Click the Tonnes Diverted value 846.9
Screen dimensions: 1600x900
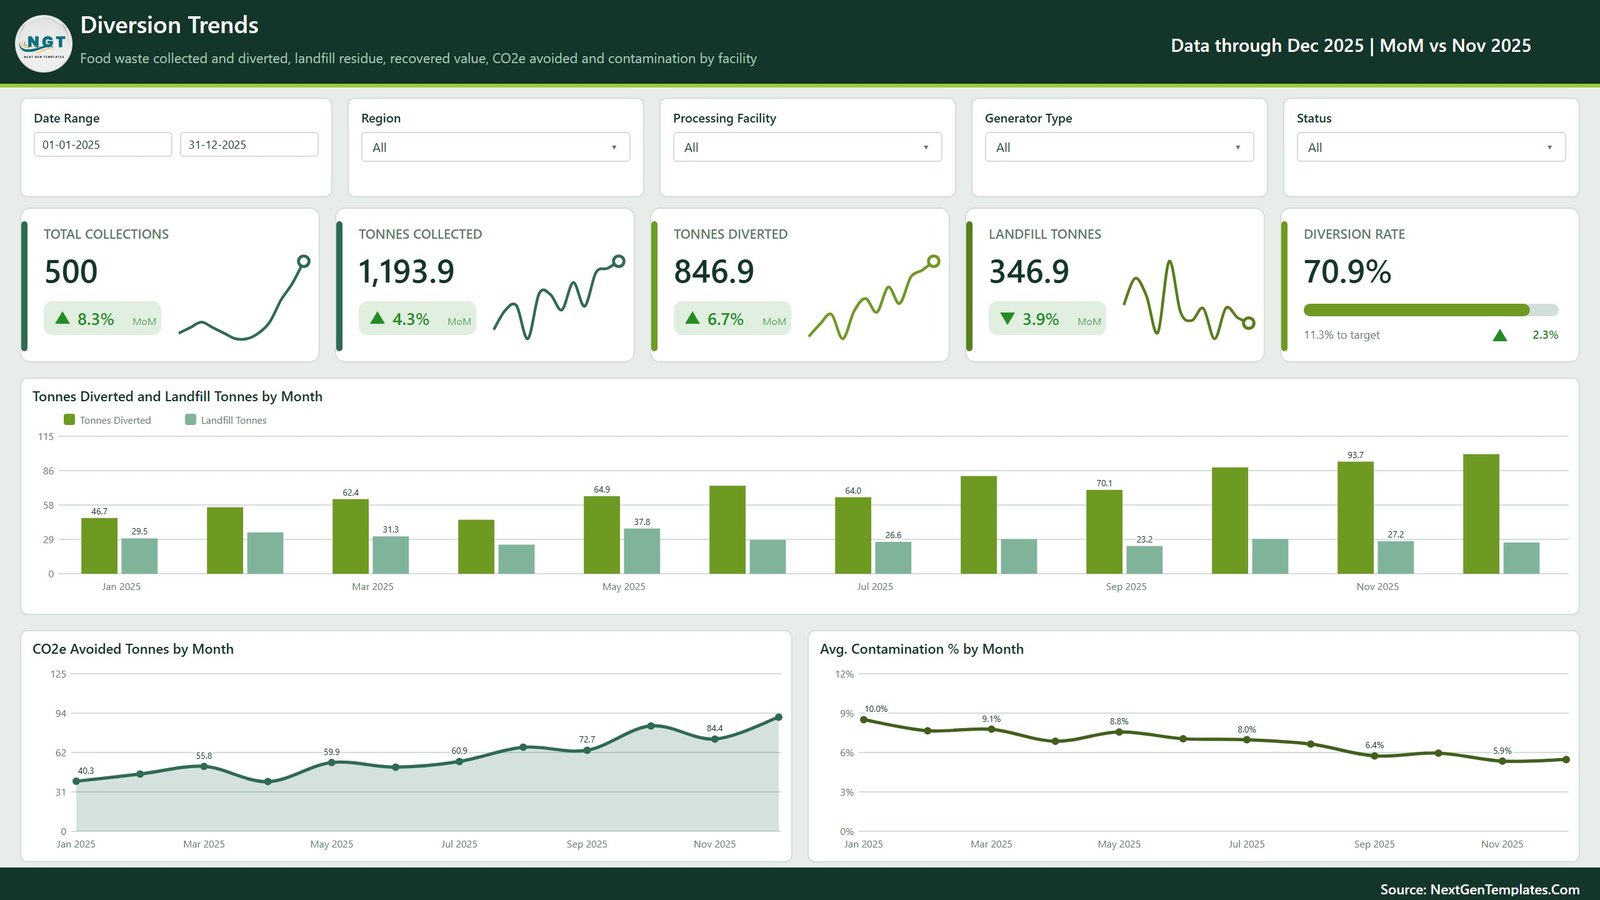click(x=714, y=272)
